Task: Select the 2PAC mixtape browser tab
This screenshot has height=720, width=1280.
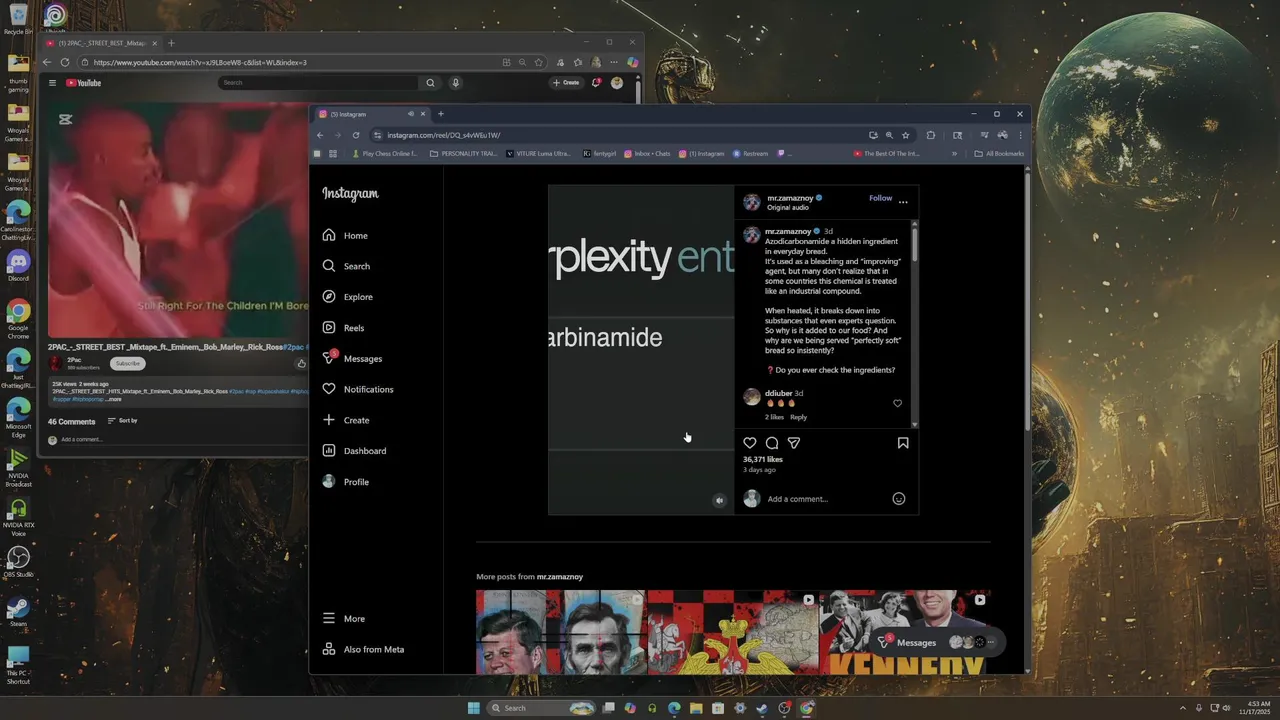Action: (100, 43)
